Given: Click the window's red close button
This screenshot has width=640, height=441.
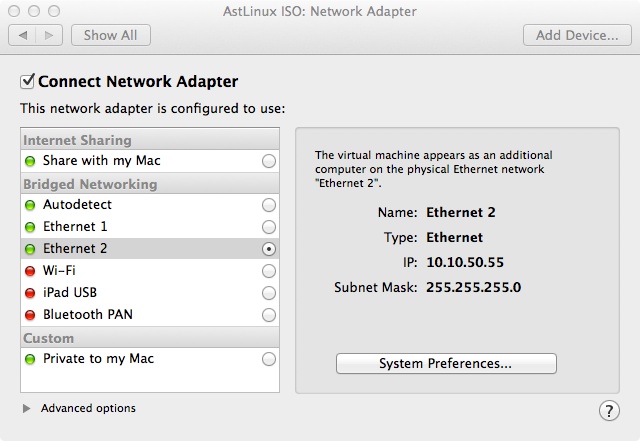Looking at the screenshot, I should click(14, 11).
